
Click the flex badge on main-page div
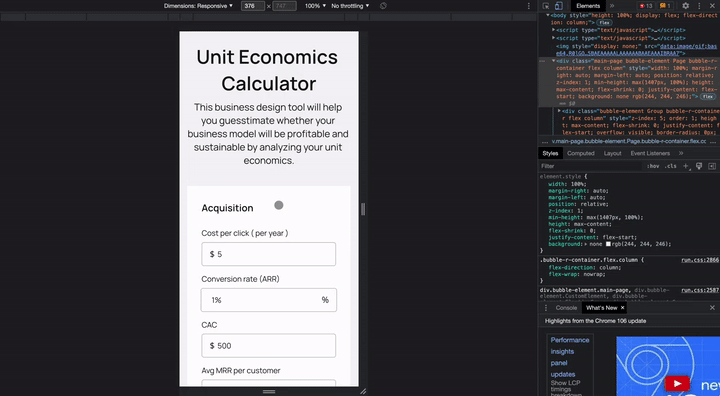708,96
